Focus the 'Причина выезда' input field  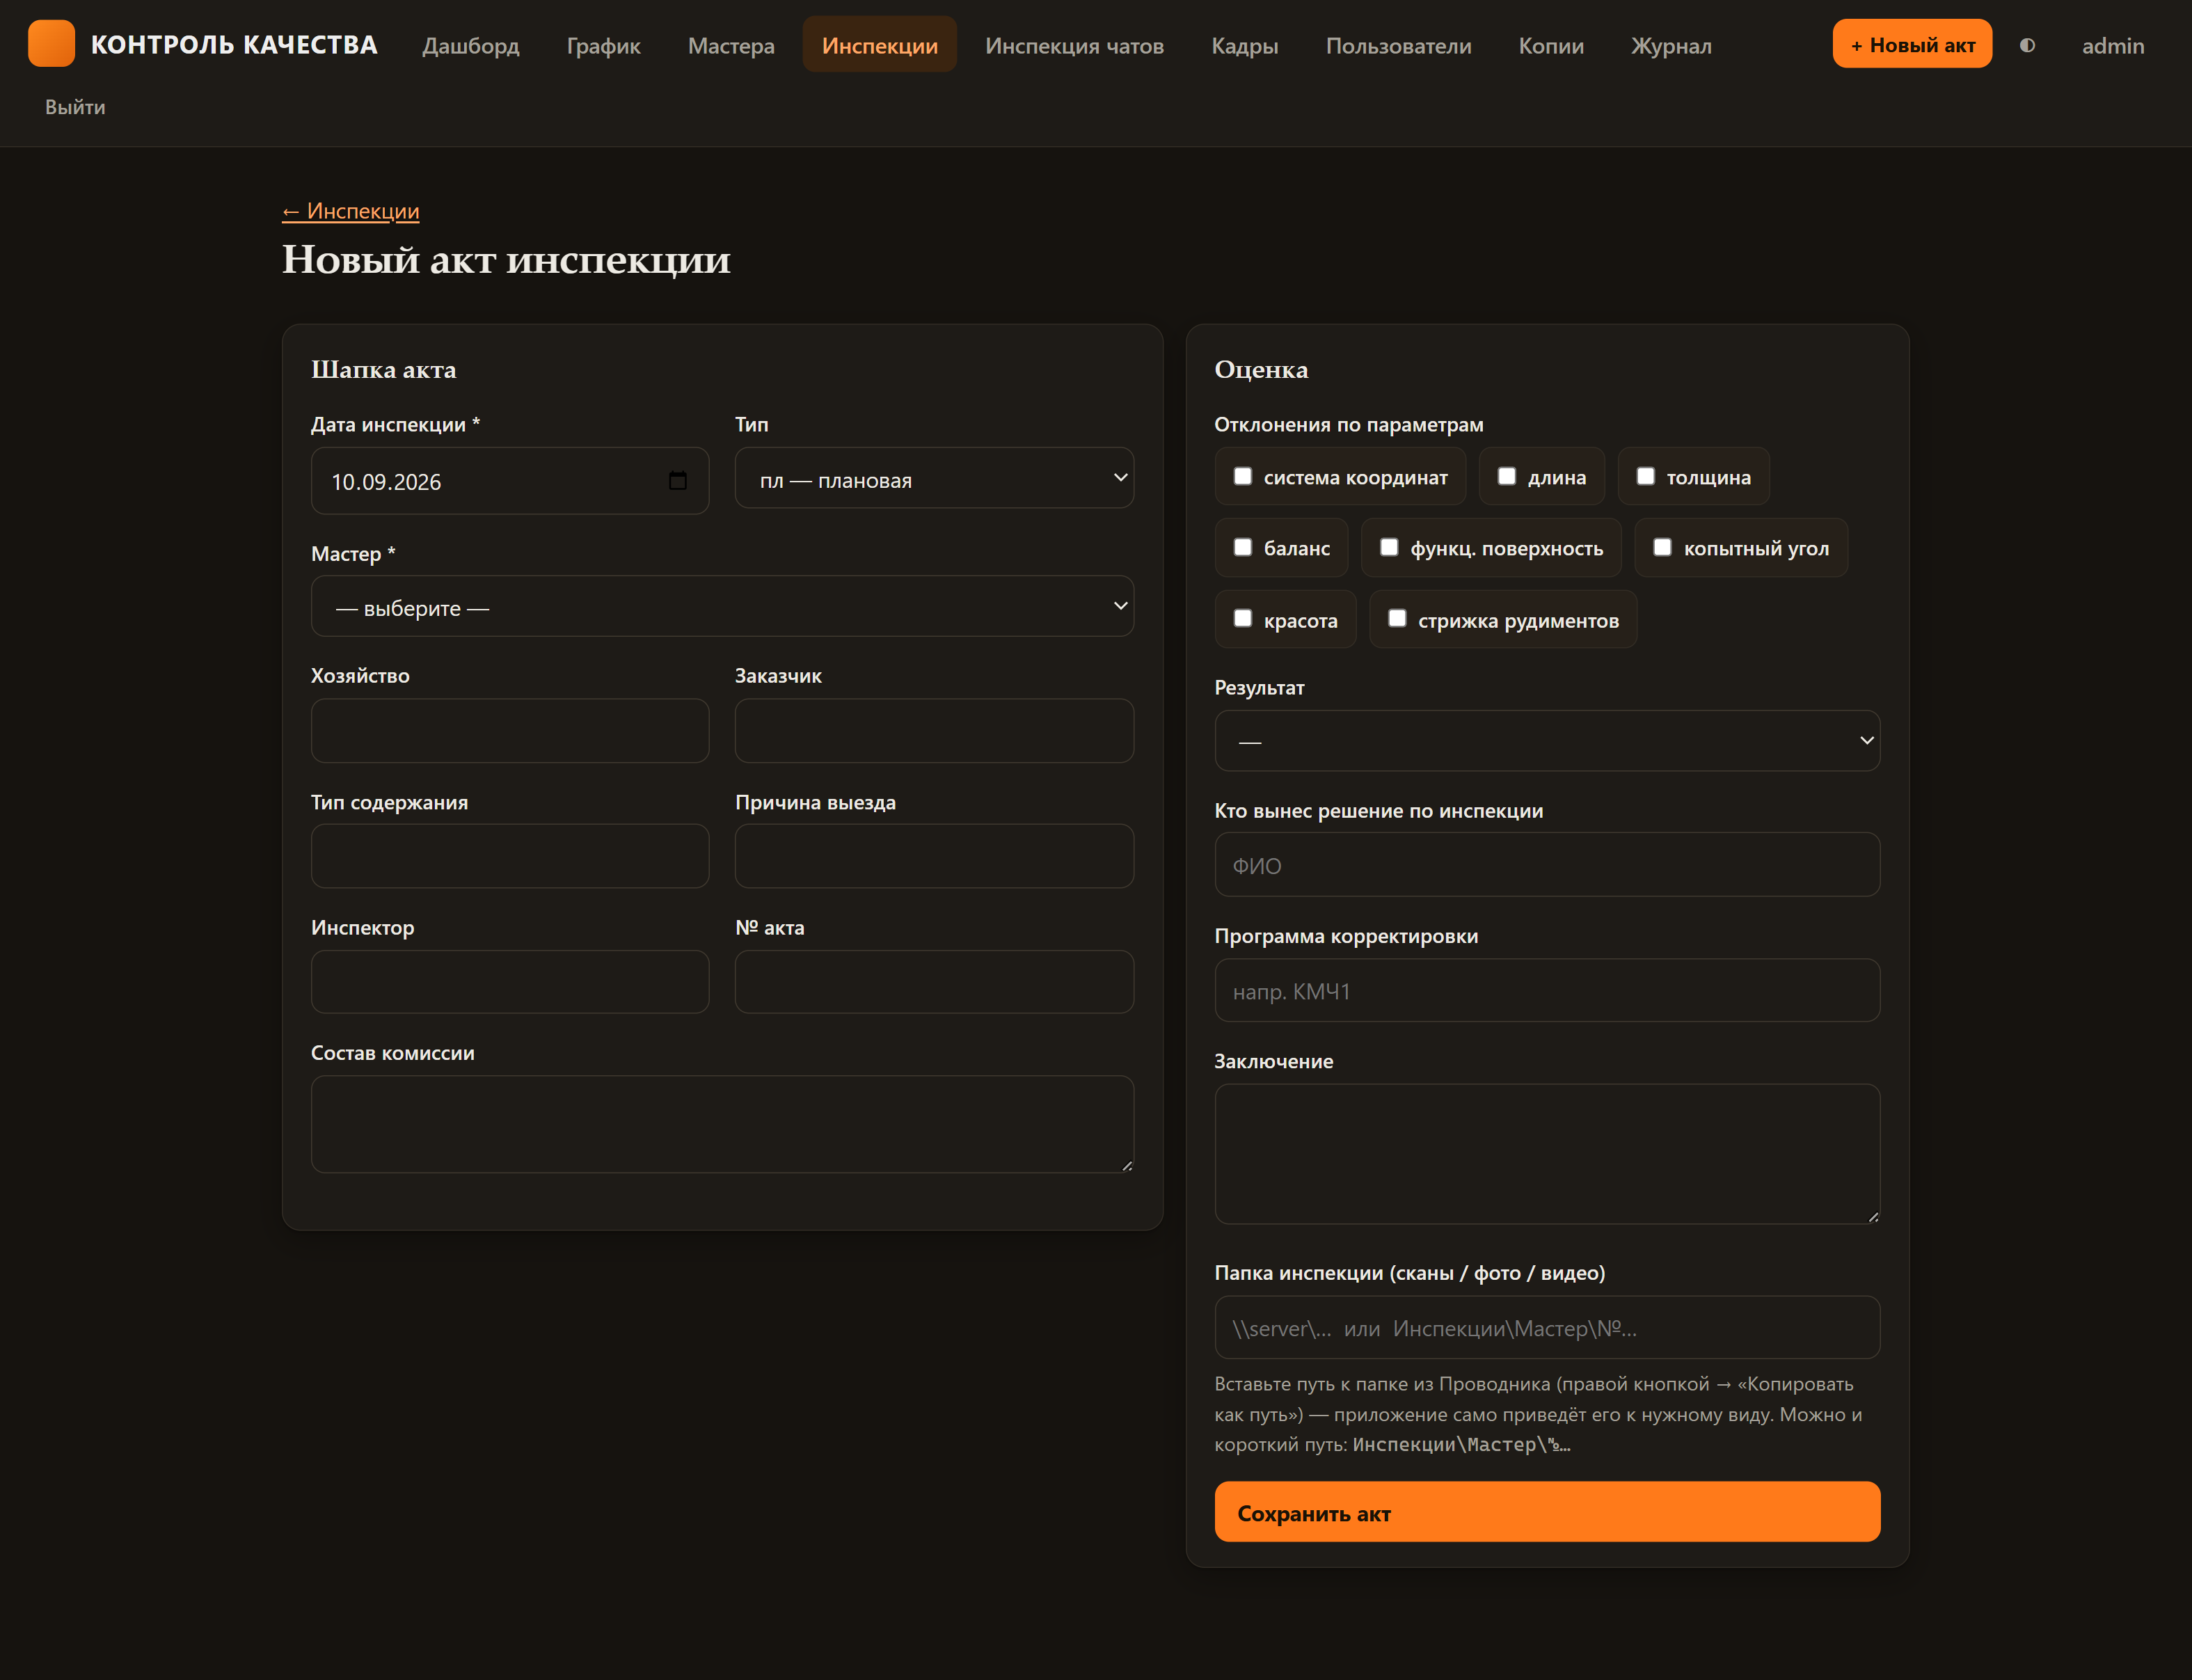pos(934,856)
